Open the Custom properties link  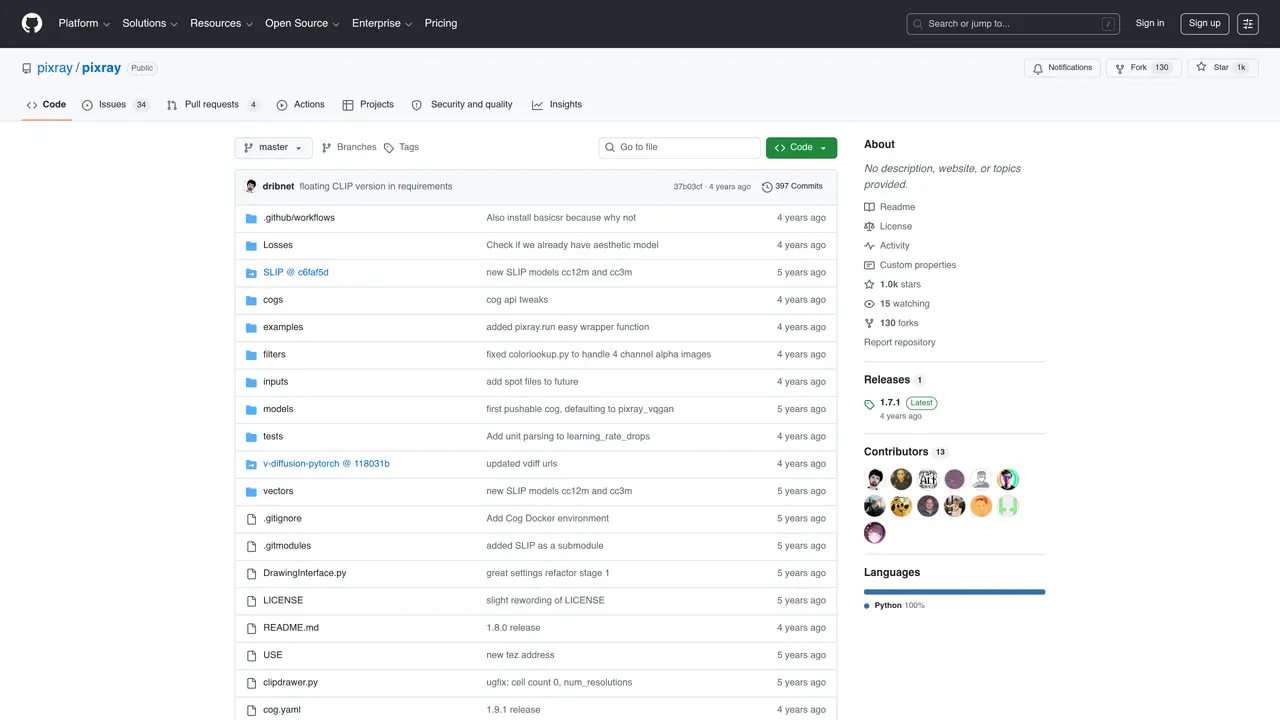(918, 265)
